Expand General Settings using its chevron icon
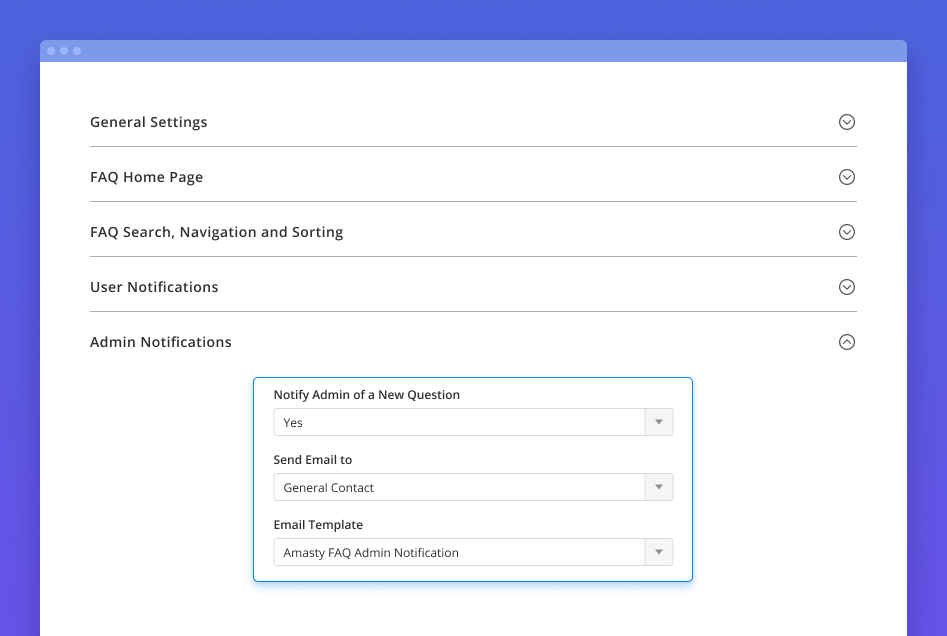The height and width of the screenshot is (636, 947). pyautogui.click(x=846, y=122)
